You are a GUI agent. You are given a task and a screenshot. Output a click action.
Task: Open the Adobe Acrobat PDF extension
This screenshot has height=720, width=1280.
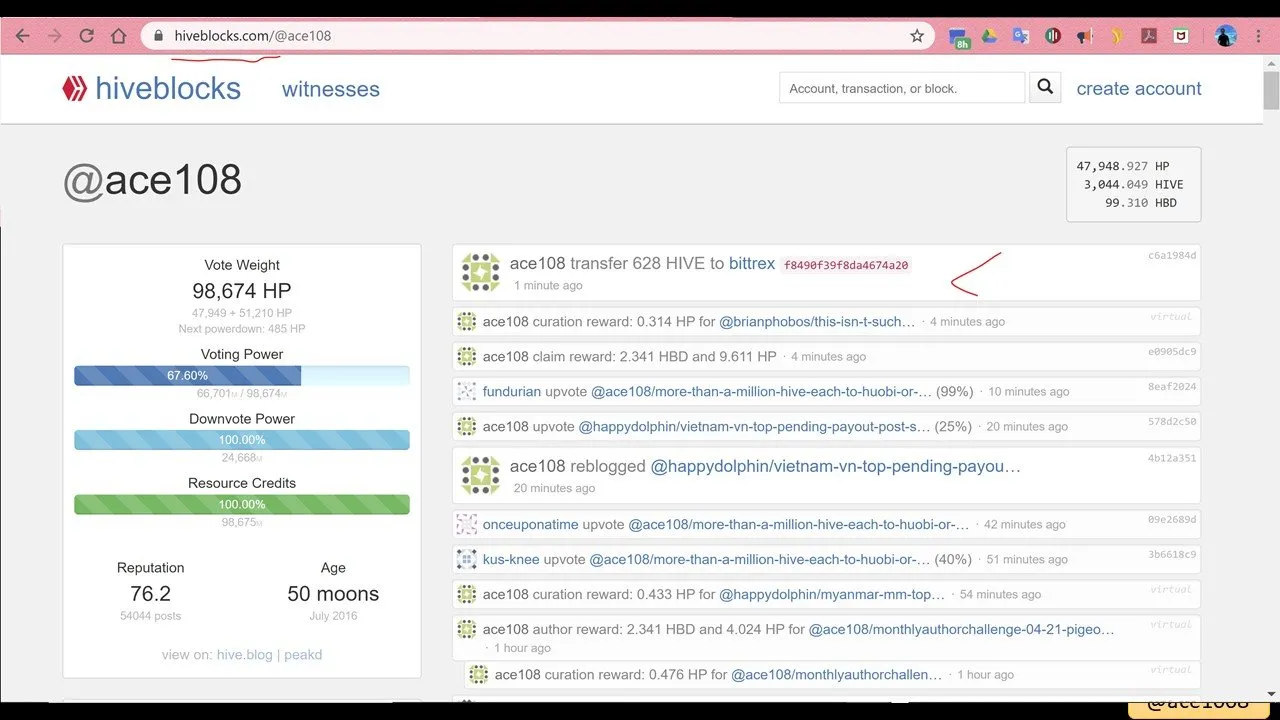tap(1150, 36)
